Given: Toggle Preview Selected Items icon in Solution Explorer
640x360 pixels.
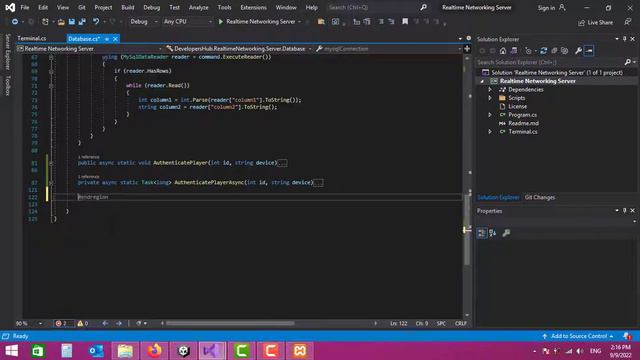Looking at the screenshot, I should click(x=589, y=51).
